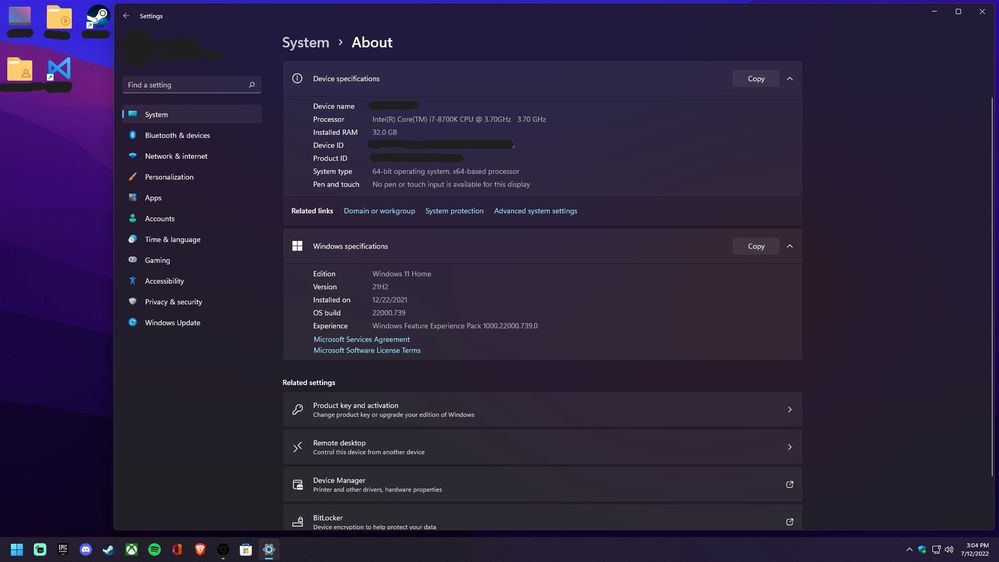Open the System protection link
Image resolution: width=999 pixels, height=562 pixels.
[454, 211]
